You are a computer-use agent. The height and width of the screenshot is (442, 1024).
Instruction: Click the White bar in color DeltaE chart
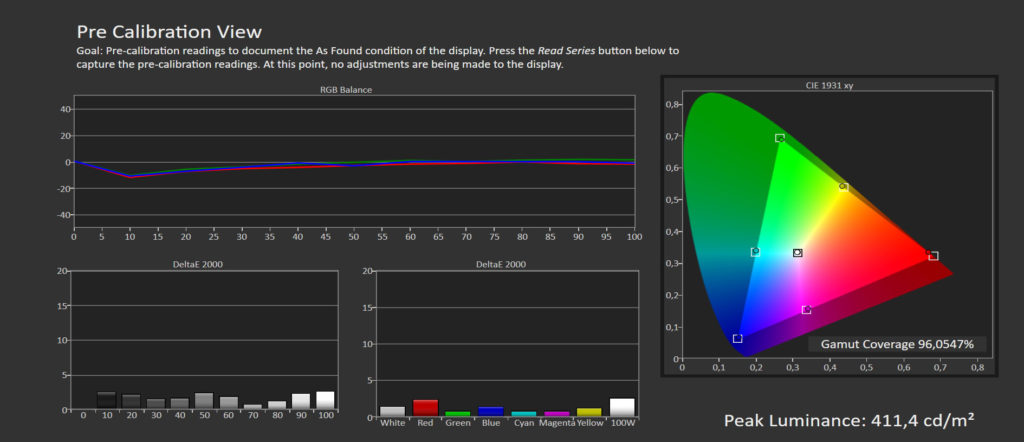point(393,411)
